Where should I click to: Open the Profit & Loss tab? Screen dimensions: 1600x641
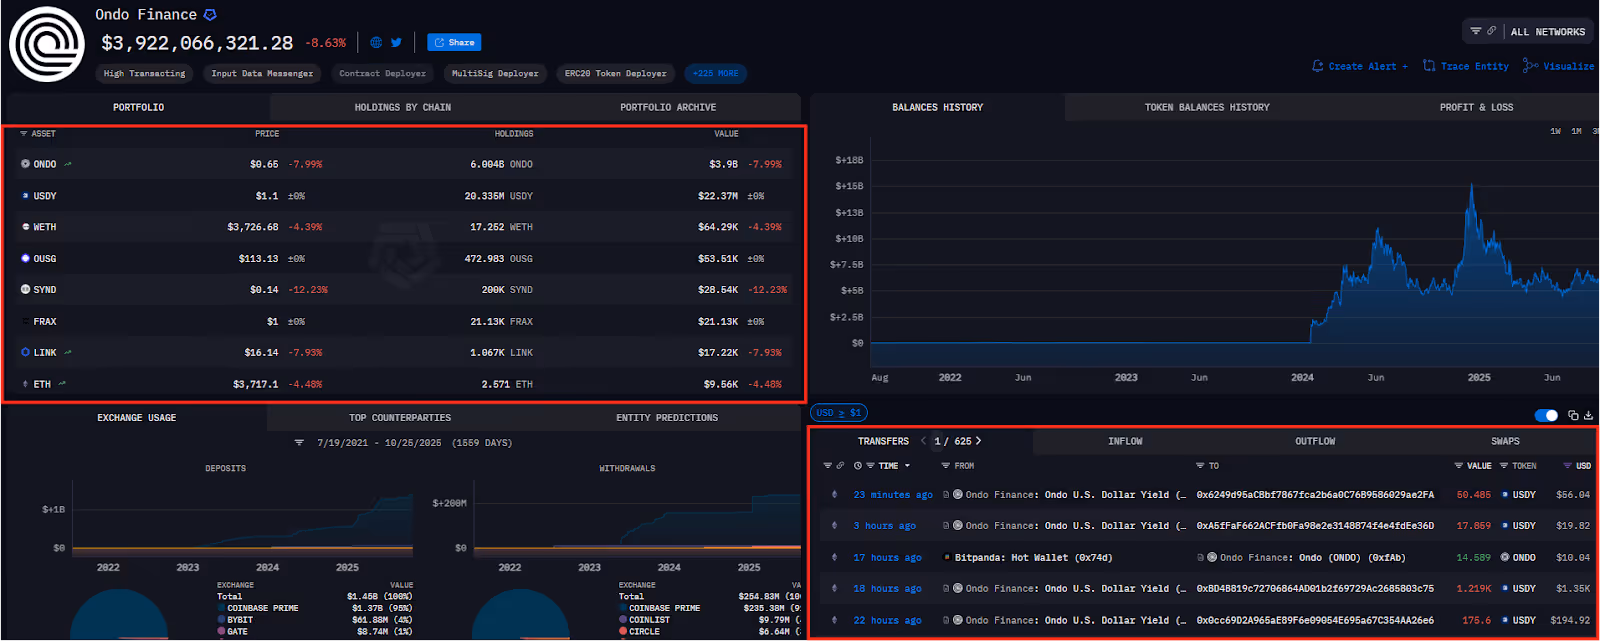pos(1476,107)
